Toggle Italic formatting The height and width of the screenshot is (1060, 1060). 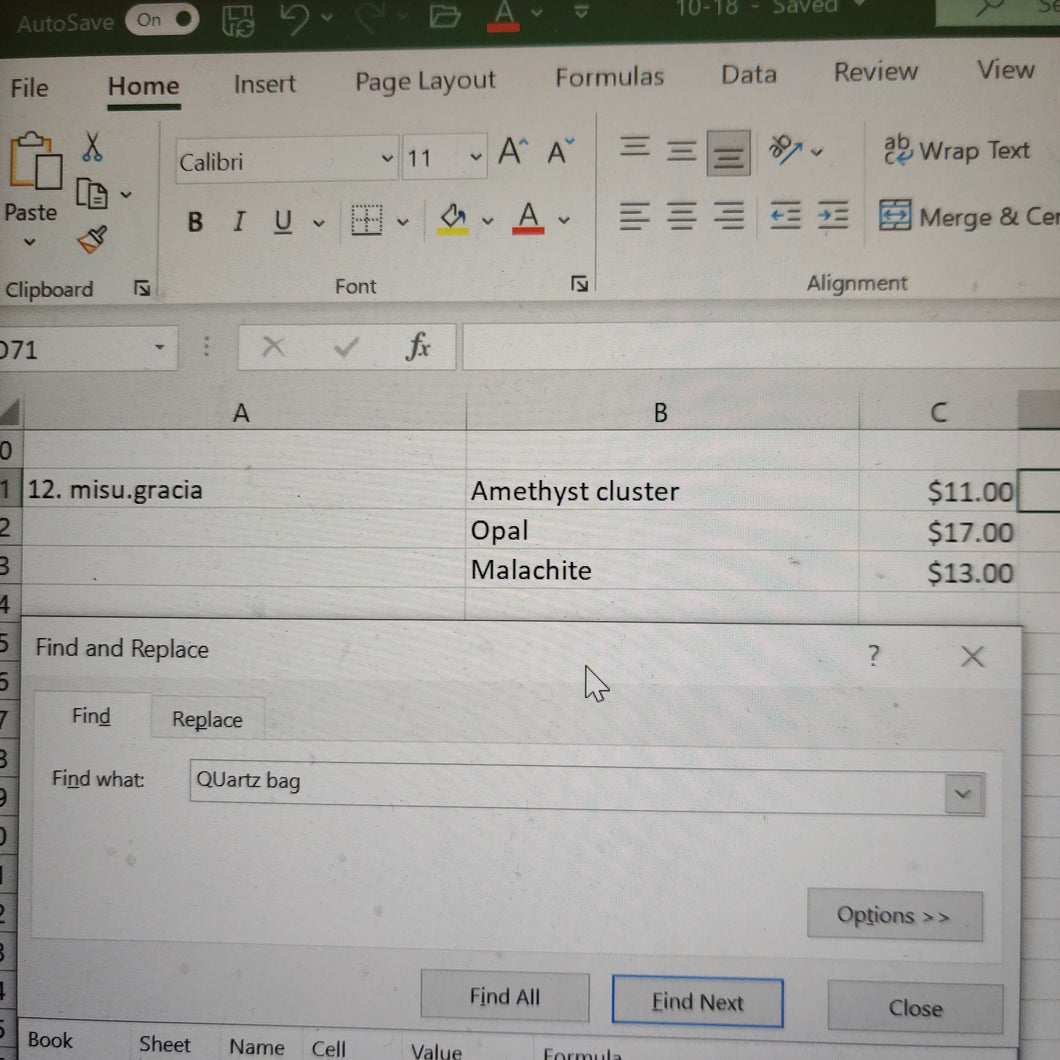239,221
